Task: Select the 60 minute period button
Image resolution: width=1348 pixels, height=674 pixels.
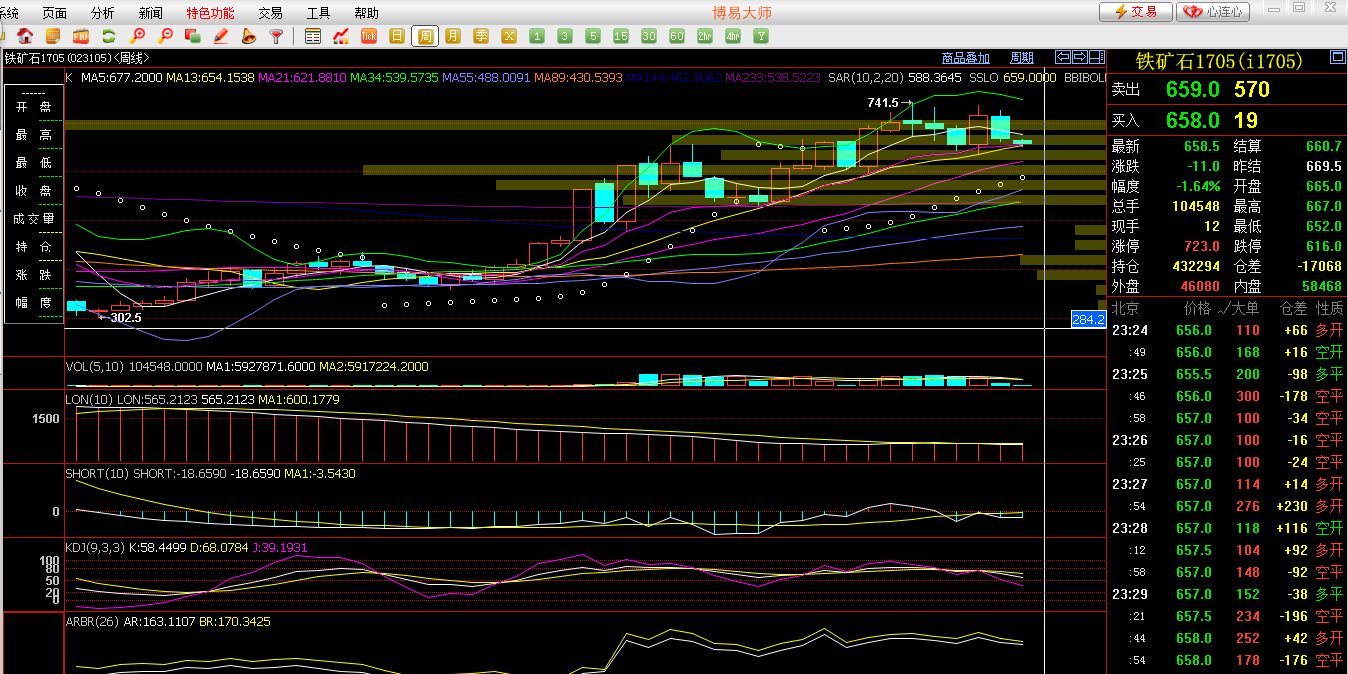Action: (677, 36)
